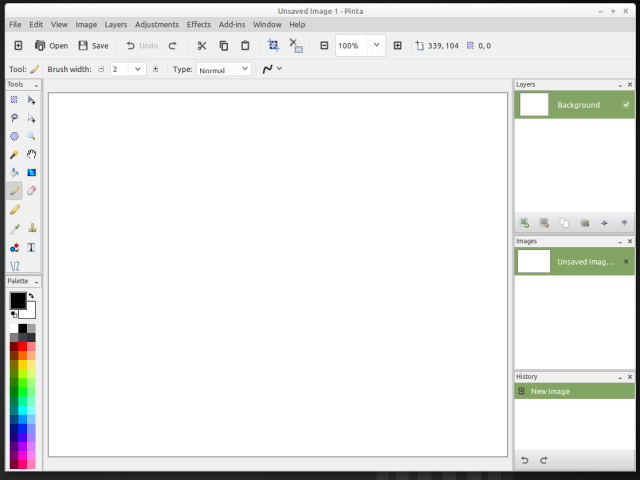Open the Adjustments menu
640x480 pixels.
point(156,24)
